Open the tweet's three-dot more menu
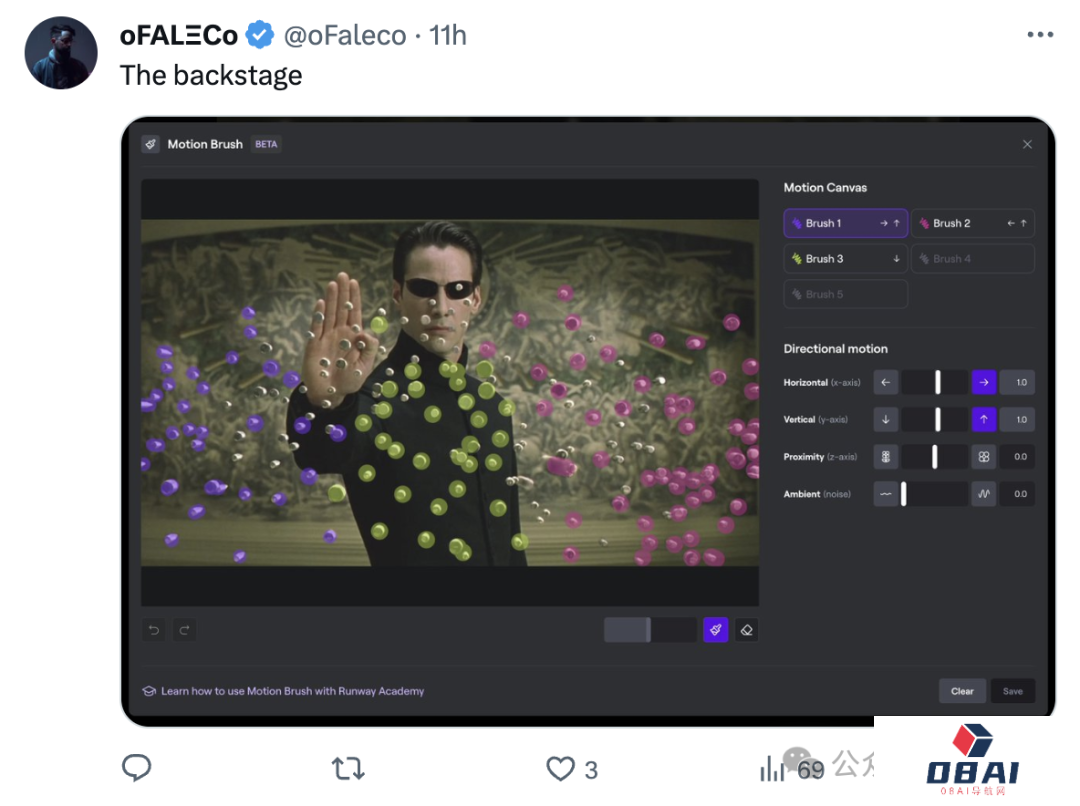Viewport: 1080px width, 806px height. click(1040, 34)
